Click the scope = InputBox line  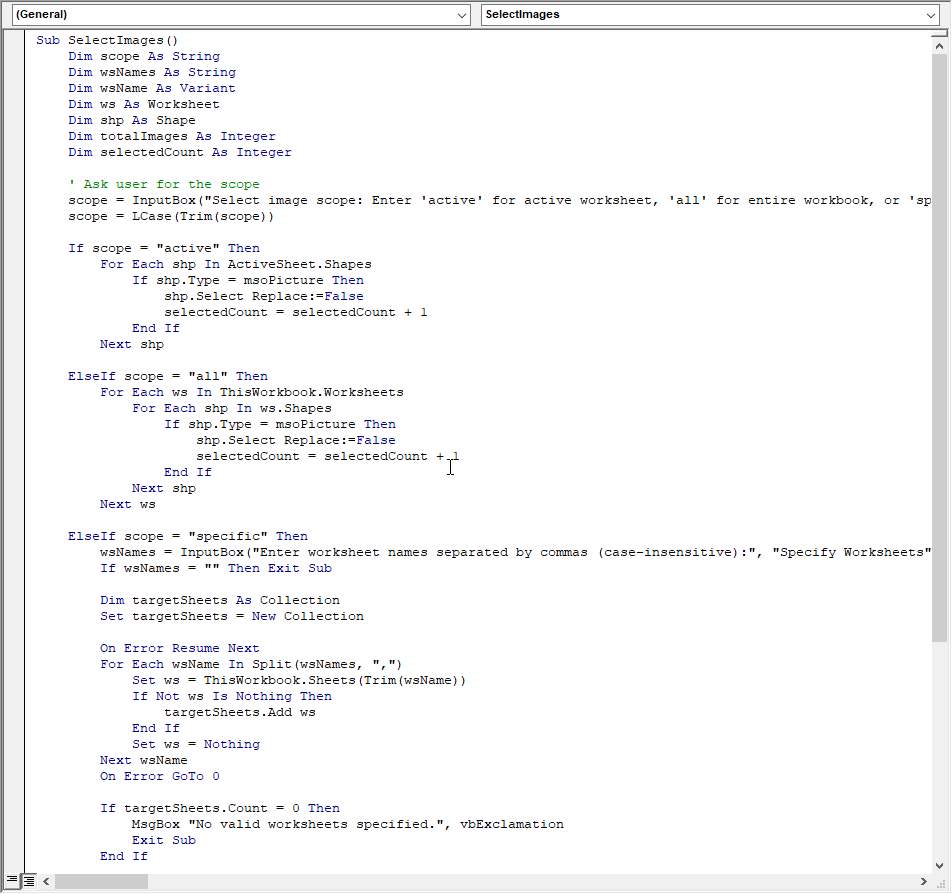(x=500, y=200)
